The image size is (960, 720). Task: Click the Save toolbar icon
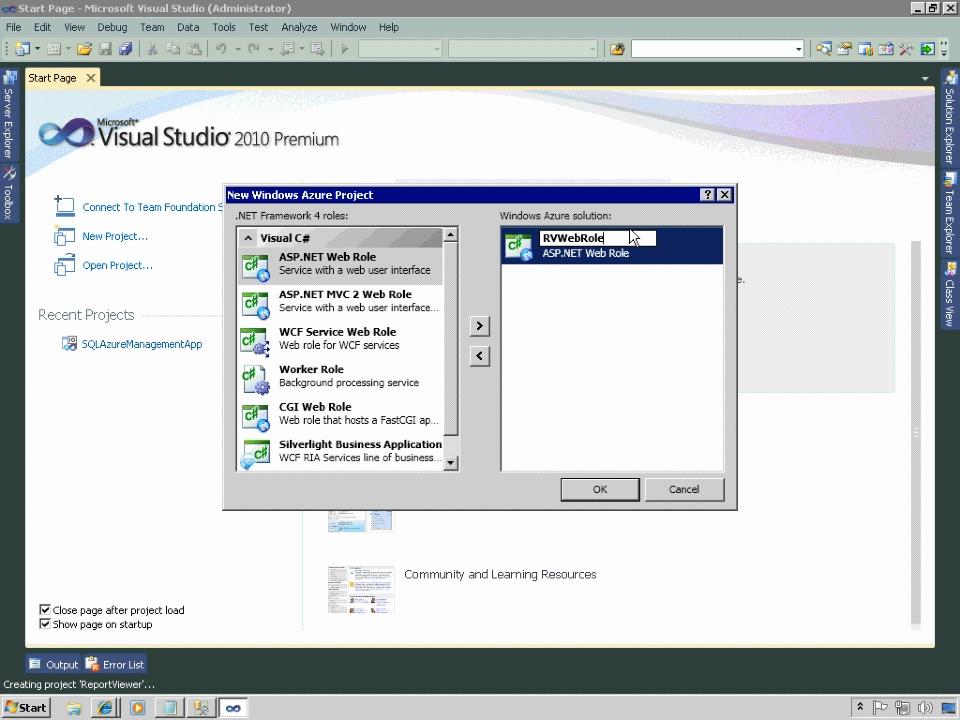point(105,48)
